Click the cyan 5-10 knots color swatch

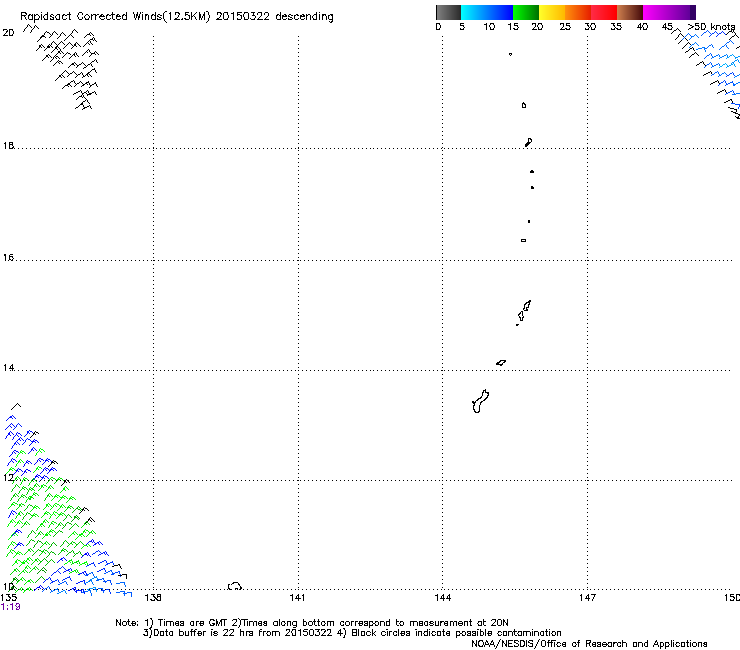pyautogui.click(x=473, y=12)
